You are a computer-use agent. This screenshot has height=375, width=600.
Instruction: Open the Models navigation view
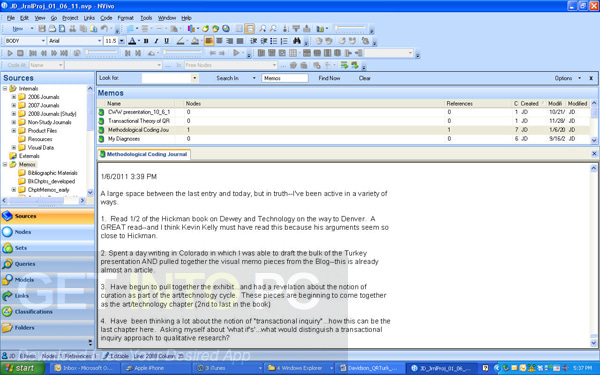click(x=47, y=280)
